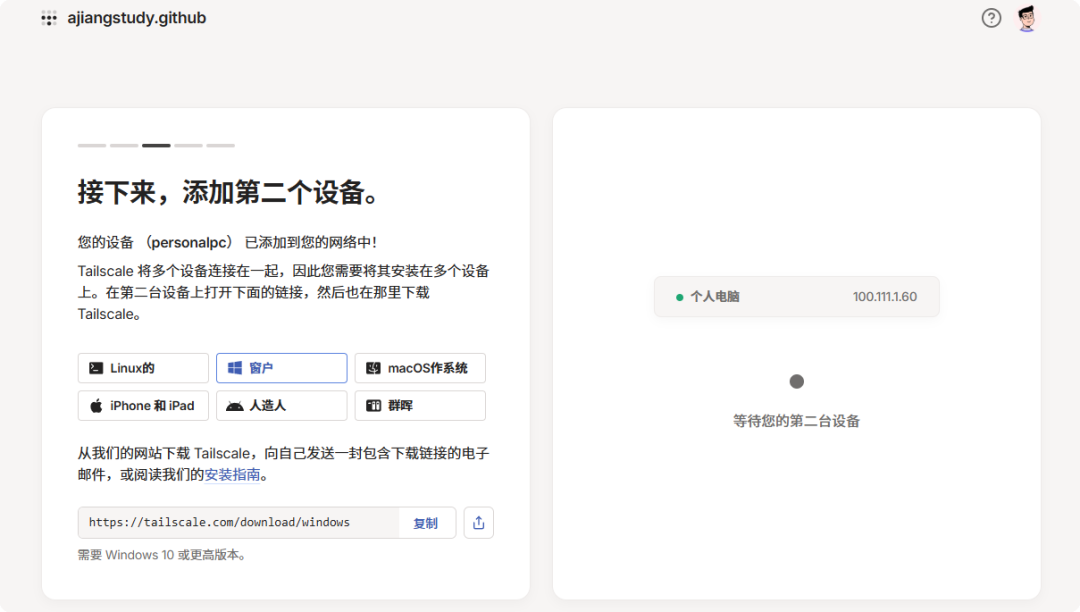This screenshot has width=1080, height=612.
Task: Click the macOS Finder icon
Action: [373, 368]
